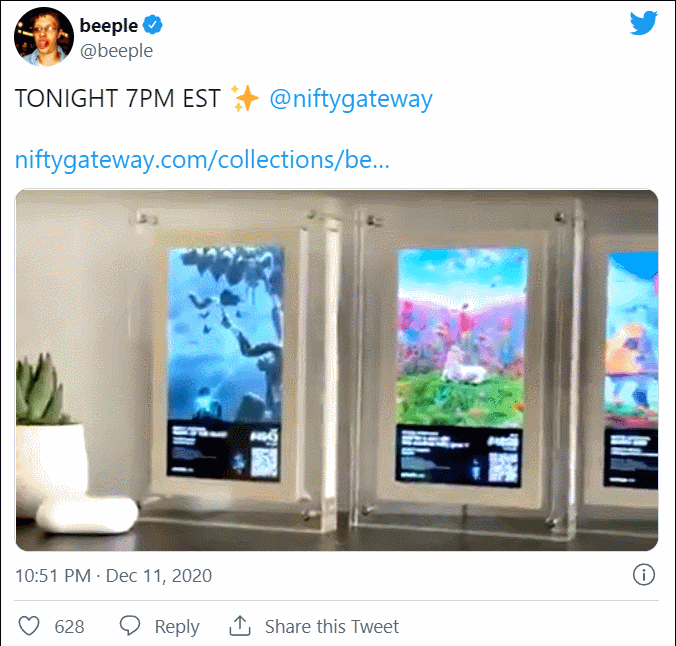Viewport: 676px width, 646px height.
Task: Click the 628 likes count
Action: [x=69, y=626]
